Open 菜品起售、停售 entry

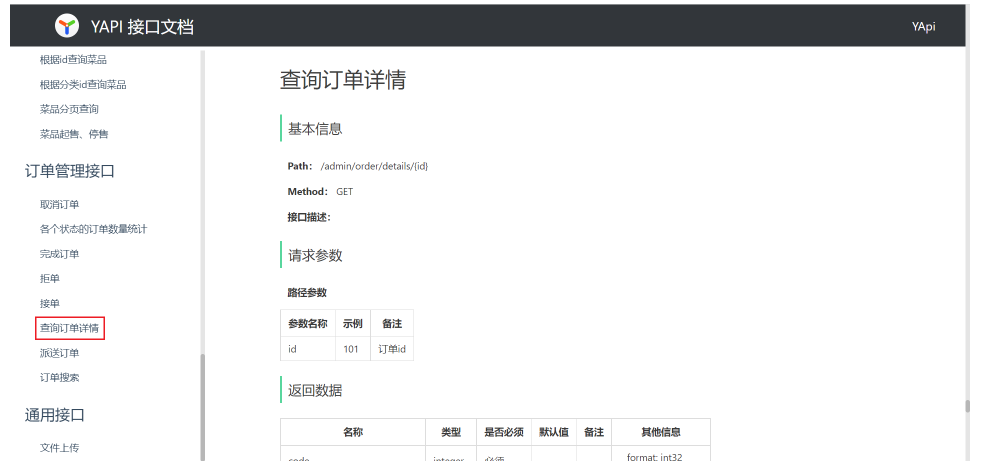74,134
